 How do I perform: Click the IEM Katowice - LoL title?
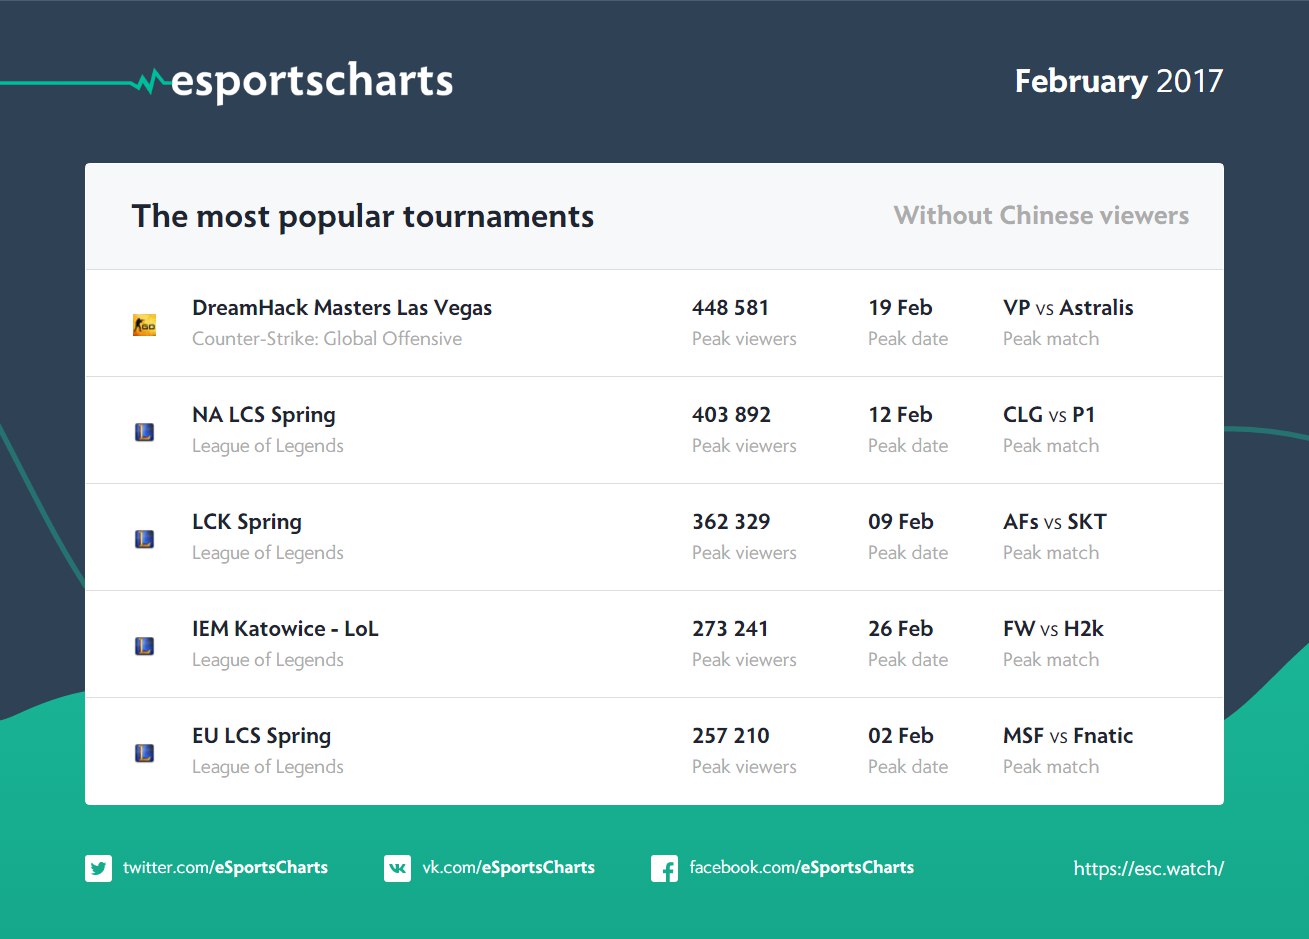coord(285,629)
